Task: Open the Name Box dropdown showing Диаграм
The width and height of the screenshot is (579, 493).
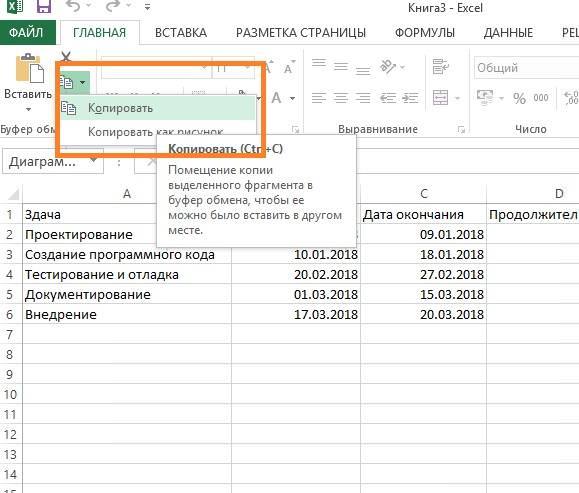Action: pyautogui.click(x=94, y=160)
